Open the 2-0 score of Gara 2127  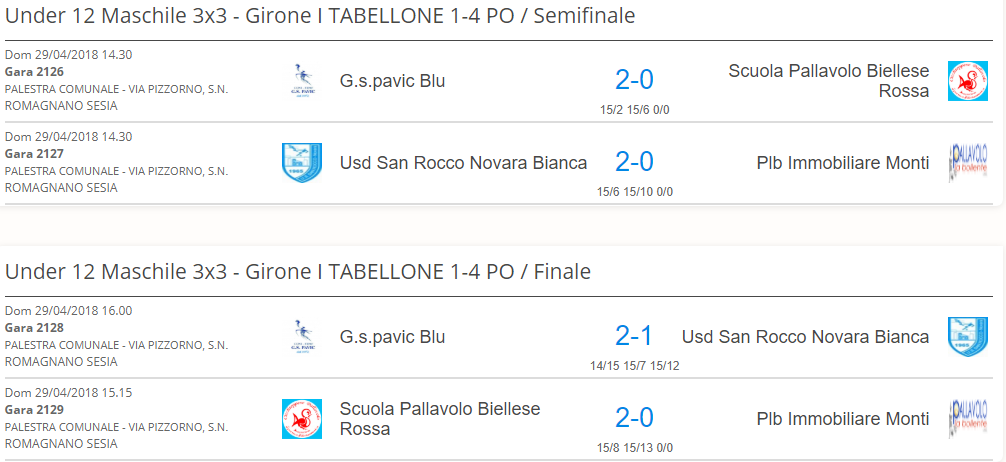[634, 162]
